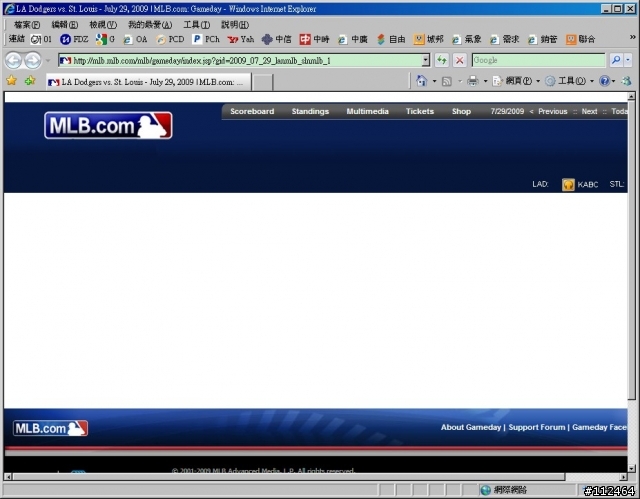Viewport: 640px width, 499px height.
Task: Open the 聯合 favorites link
Action: (x=580, y=39)
